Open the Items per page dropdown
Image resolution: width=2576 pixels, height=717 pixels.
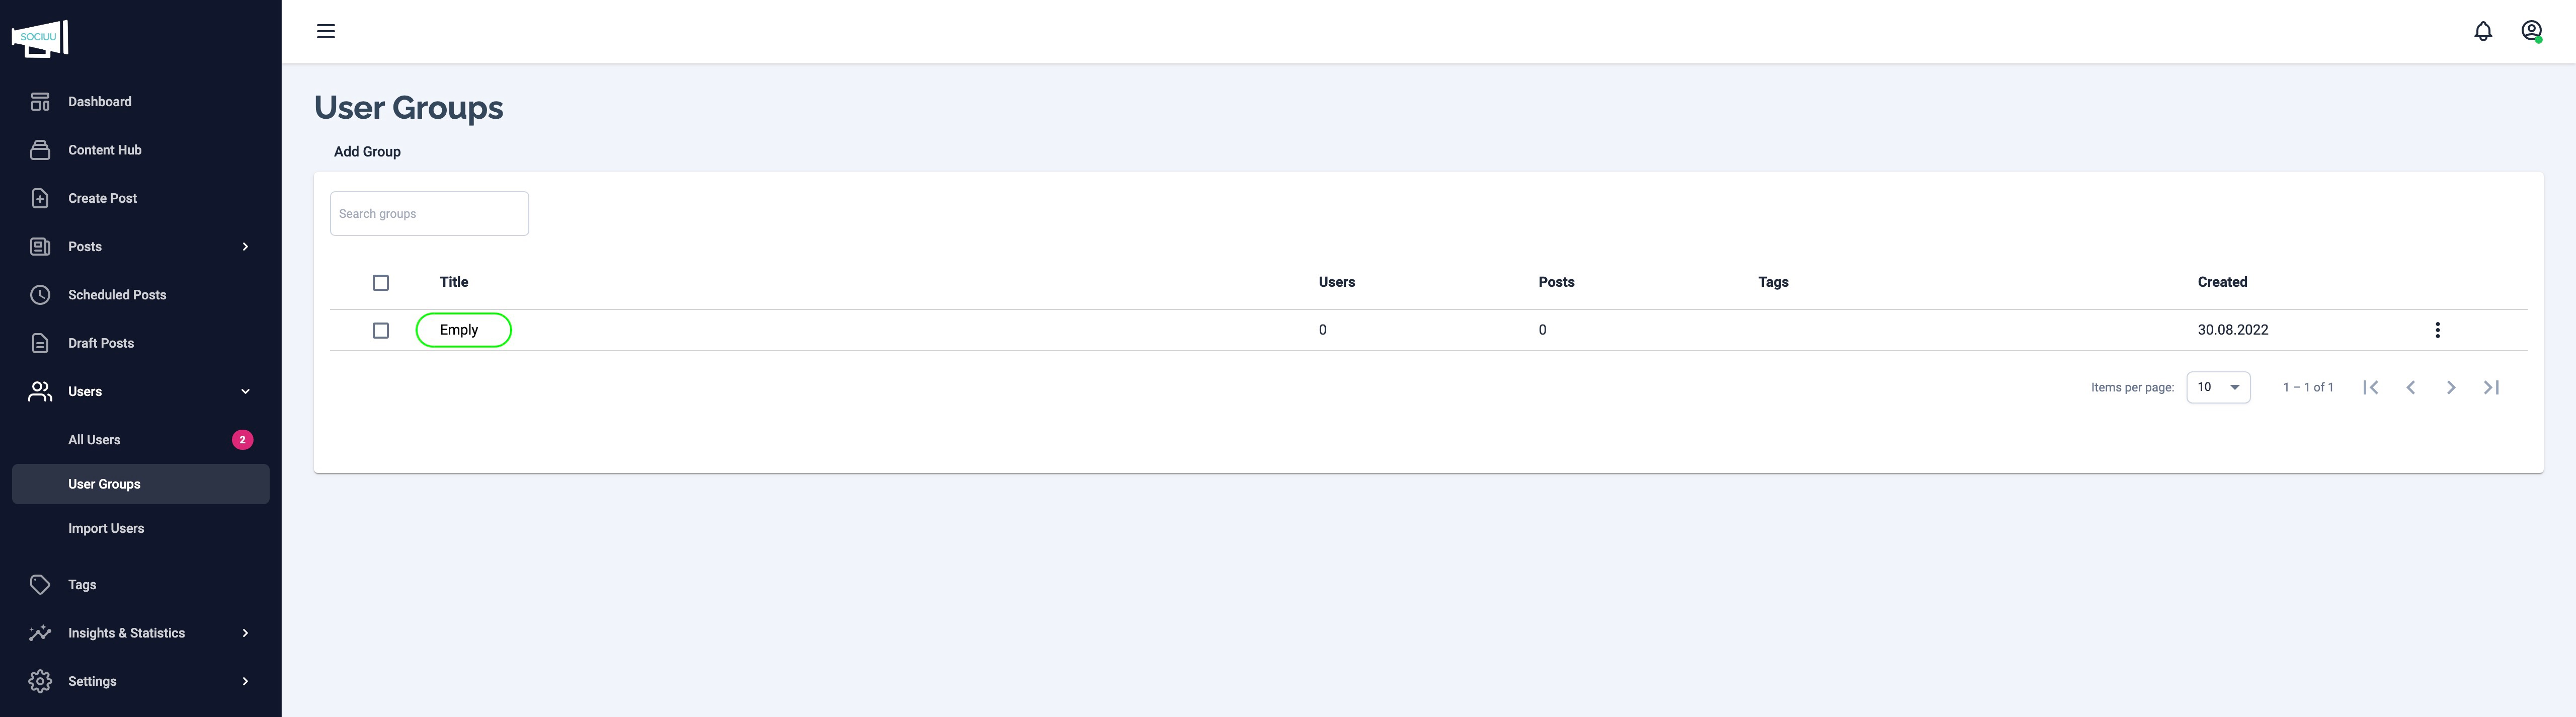tap(2217, 387)
